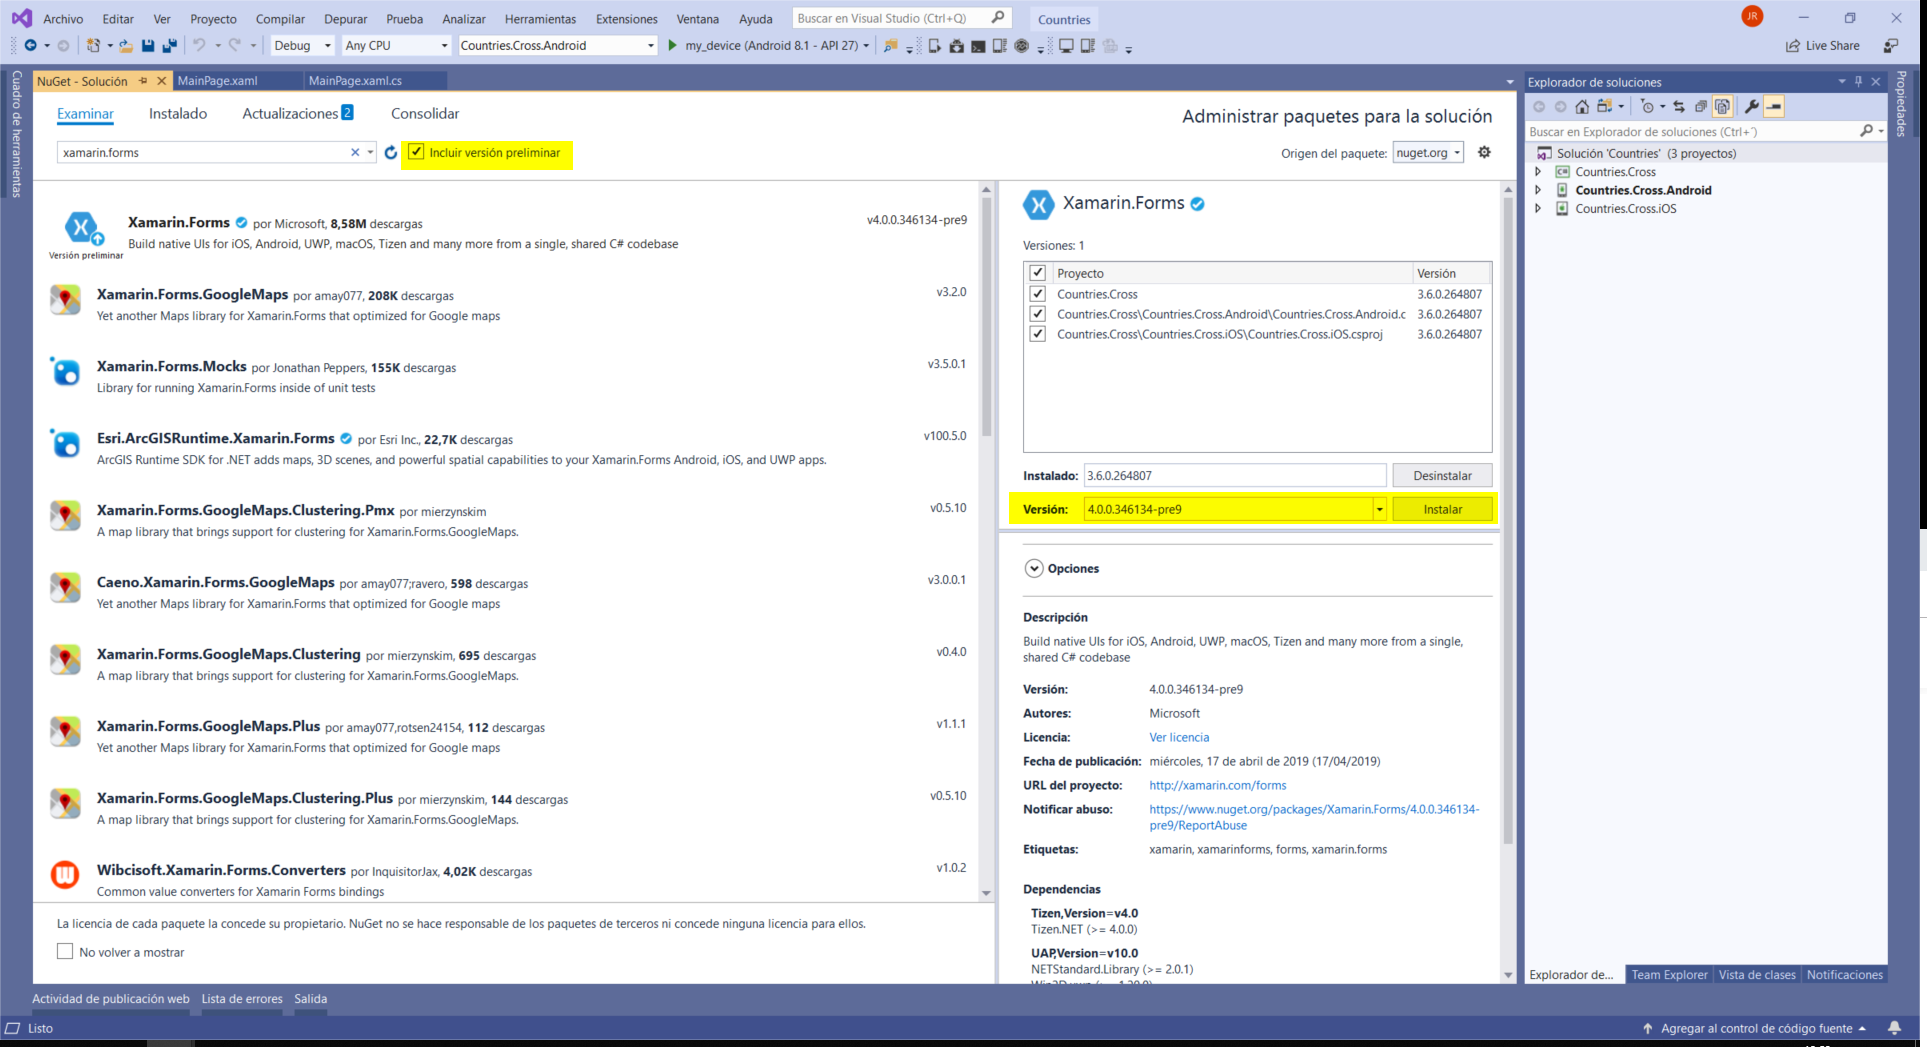Open the http://xamarin.com/forms project URL
1927x1047 pixels.
[x=1217, y=785]
